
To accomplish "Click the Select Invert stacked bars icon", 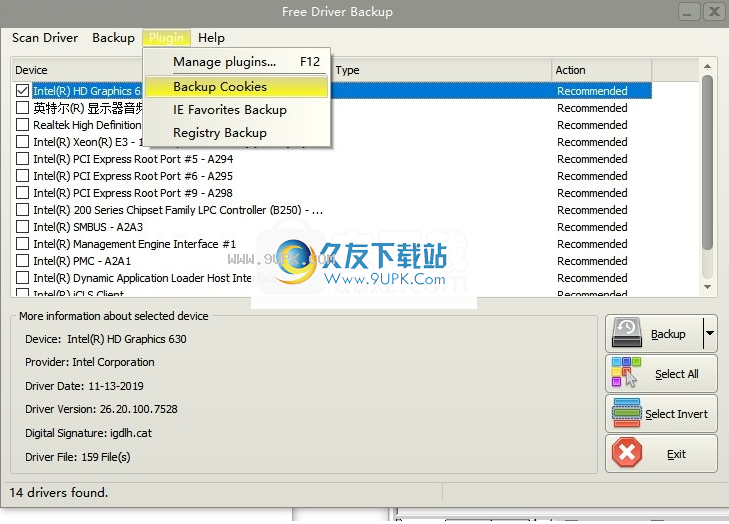I will click(626, 413).
